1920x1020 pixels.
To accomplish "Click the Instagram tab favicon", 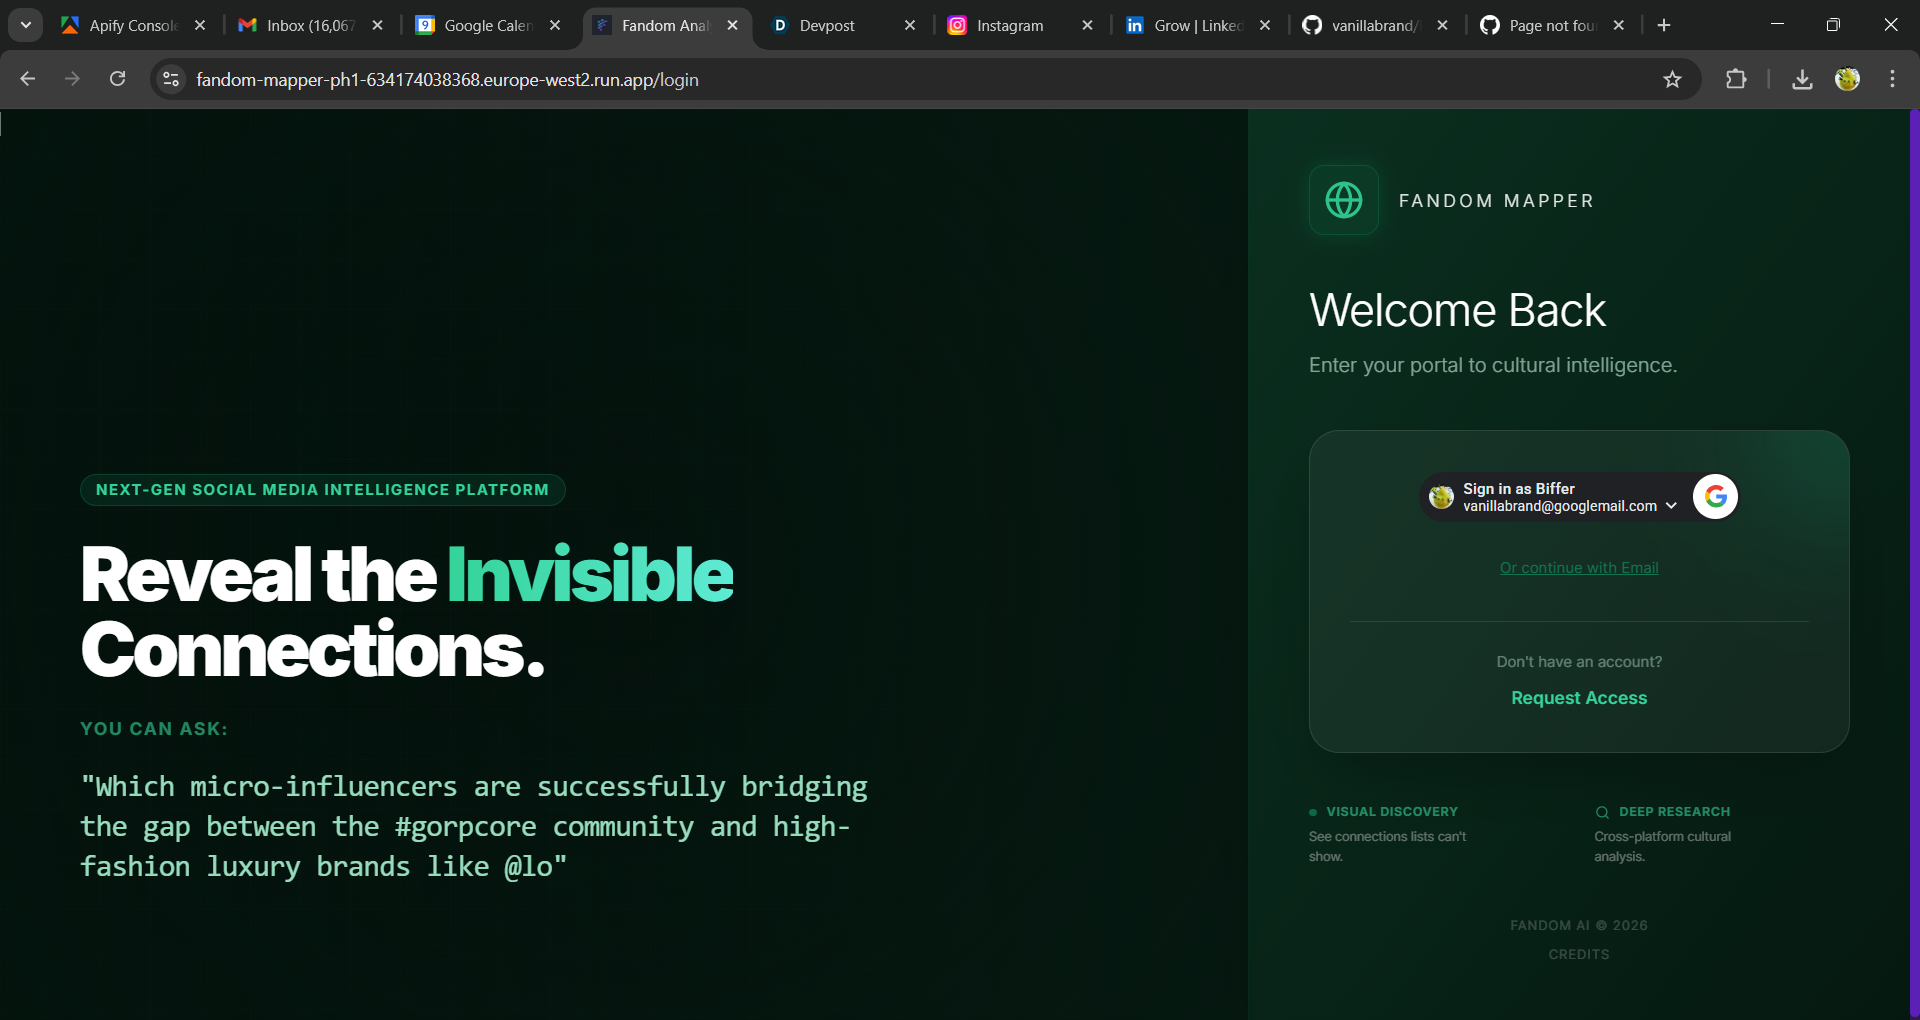I will [x=957, y=25].
